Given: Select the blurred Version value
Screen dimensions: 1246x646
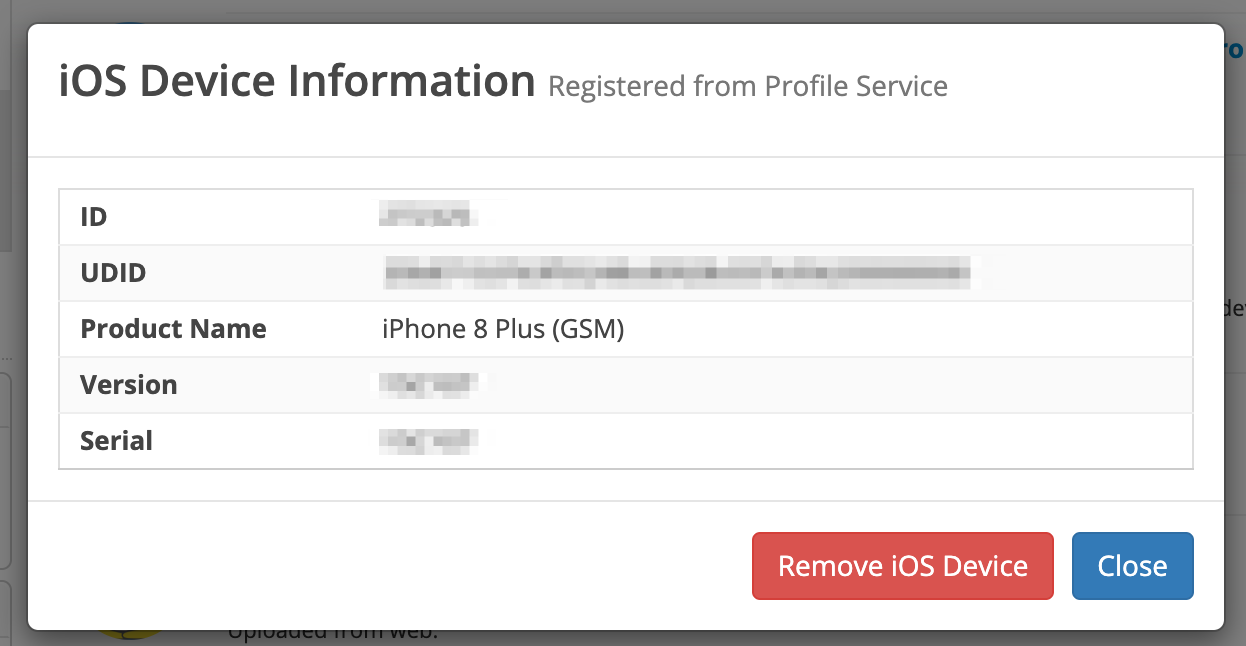Looking at the screenshot, I should [428, 384].
